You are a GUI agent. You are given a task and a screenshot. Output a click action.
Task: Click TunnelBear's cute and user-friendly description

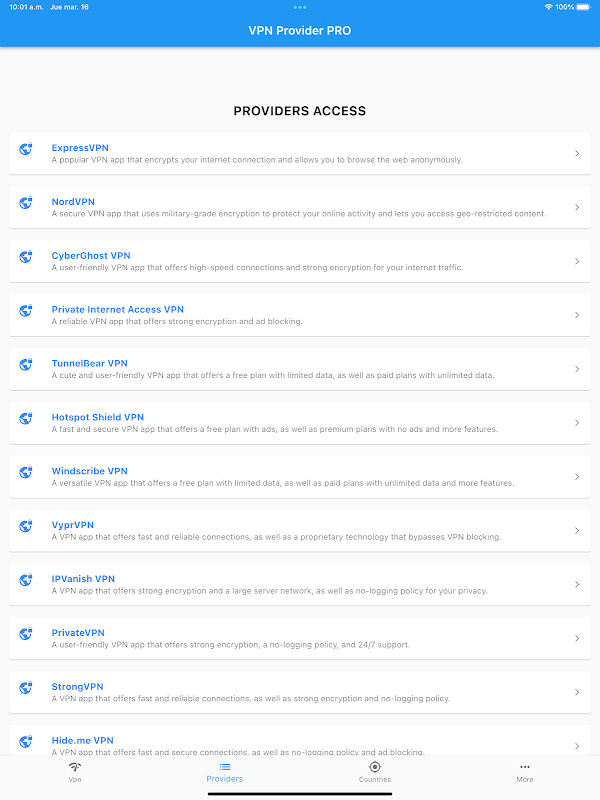coord(273,376)
